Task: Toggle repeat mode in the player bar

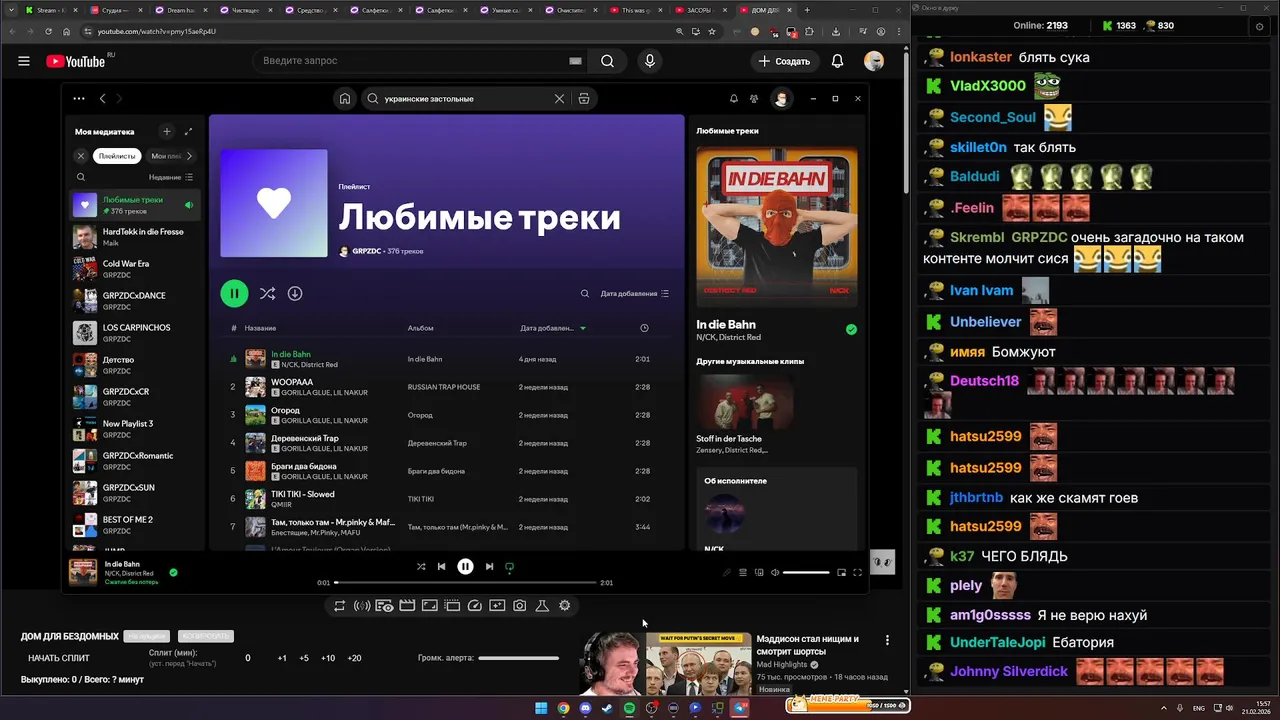Action: [x=509, y=566]
